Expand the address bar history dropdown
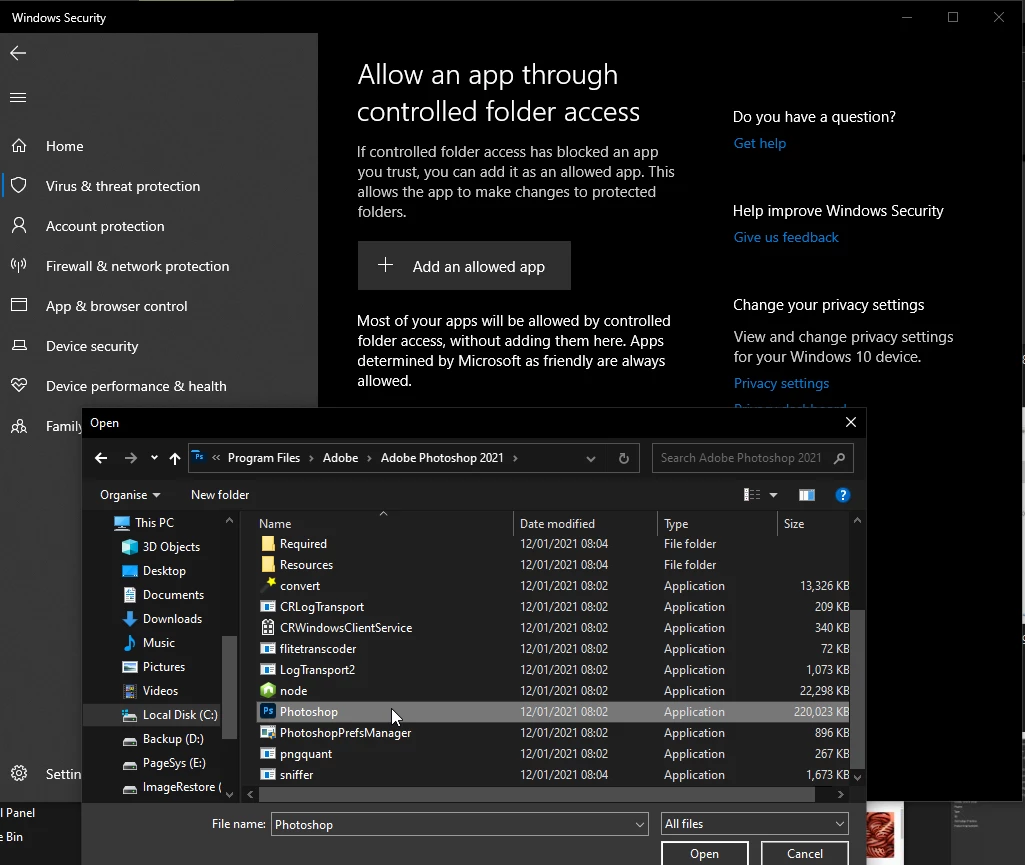 (590, 459)
